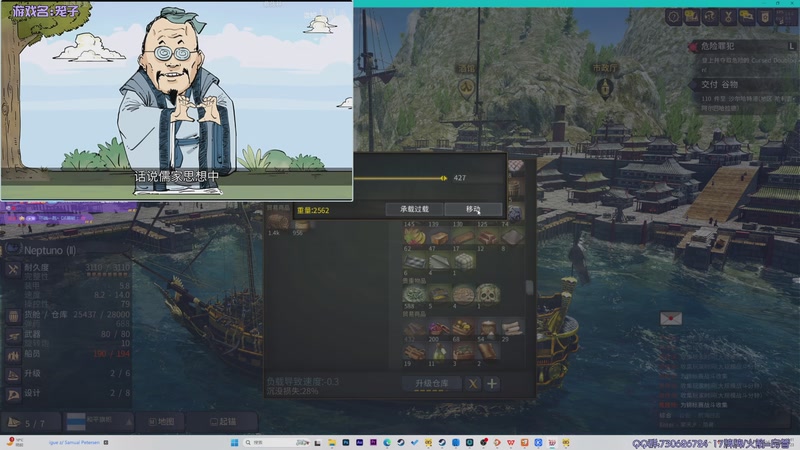Image resolution: width=800 pixels, height=450 pixels.
Task: Select the round plate item with 4
Action: (x=464, y=294)
